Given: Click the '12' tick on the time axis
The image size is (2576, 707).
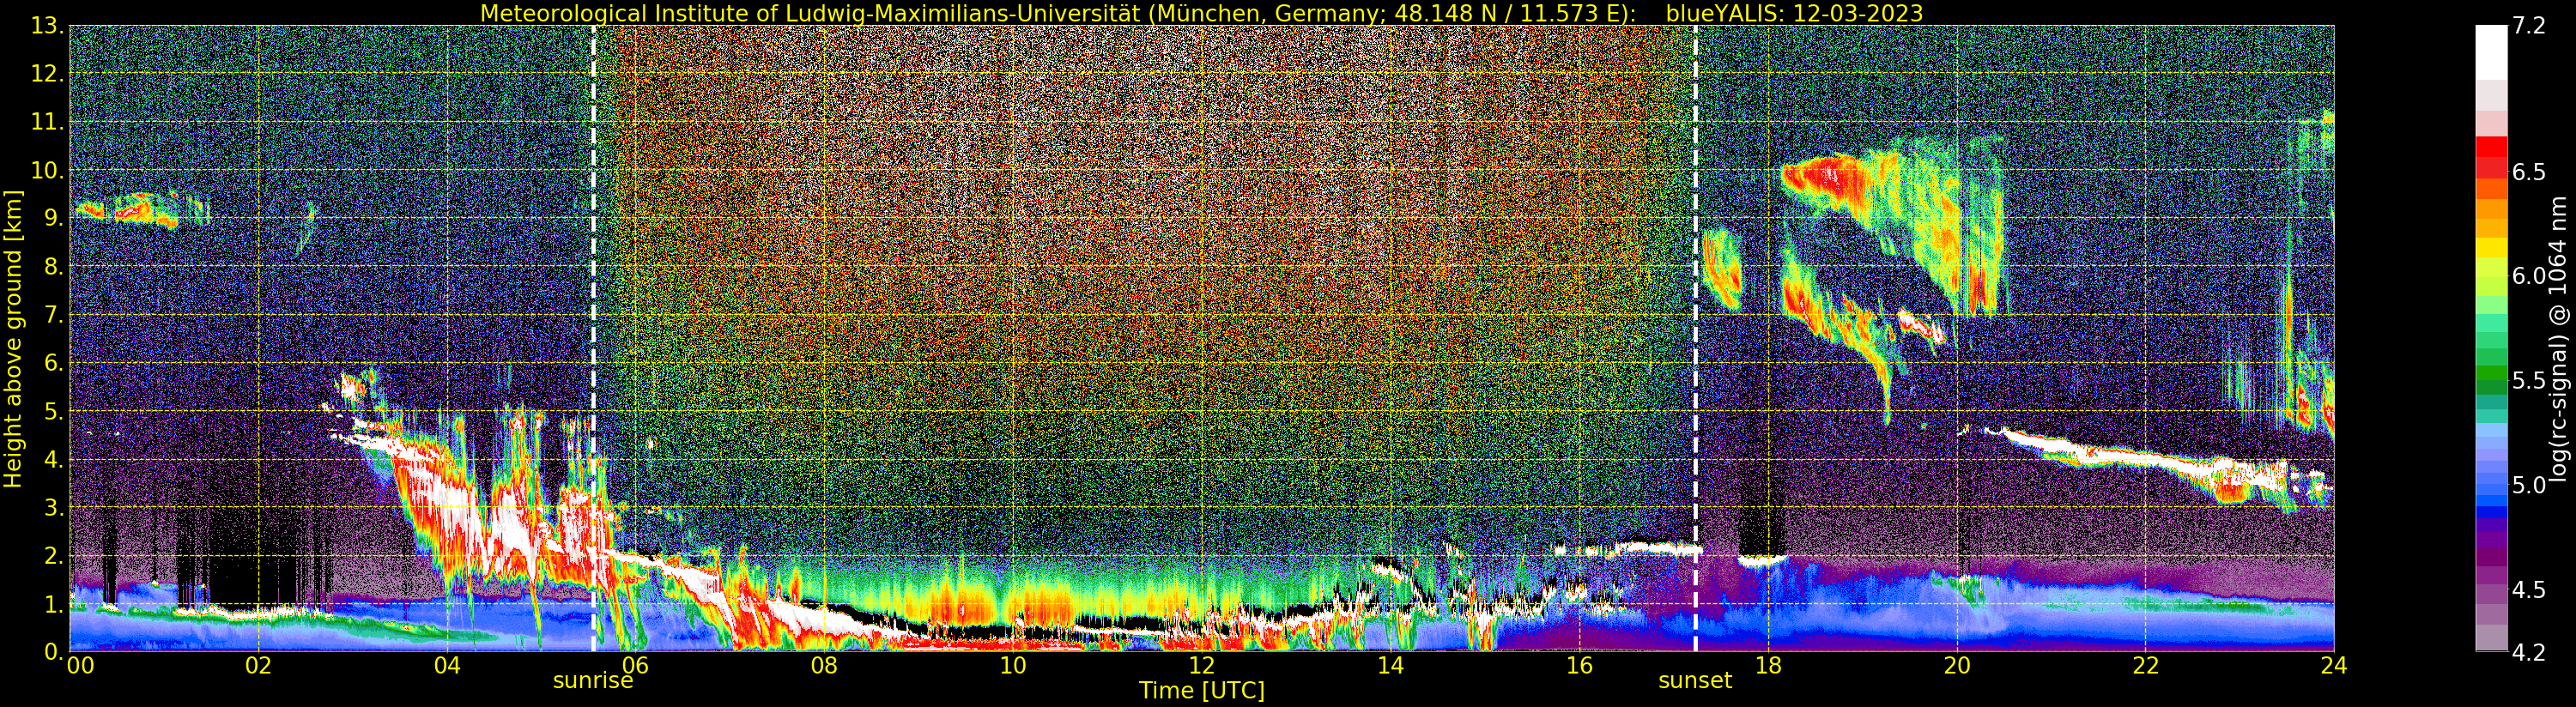Looking at the screenshot, I should coord(1202,665).
